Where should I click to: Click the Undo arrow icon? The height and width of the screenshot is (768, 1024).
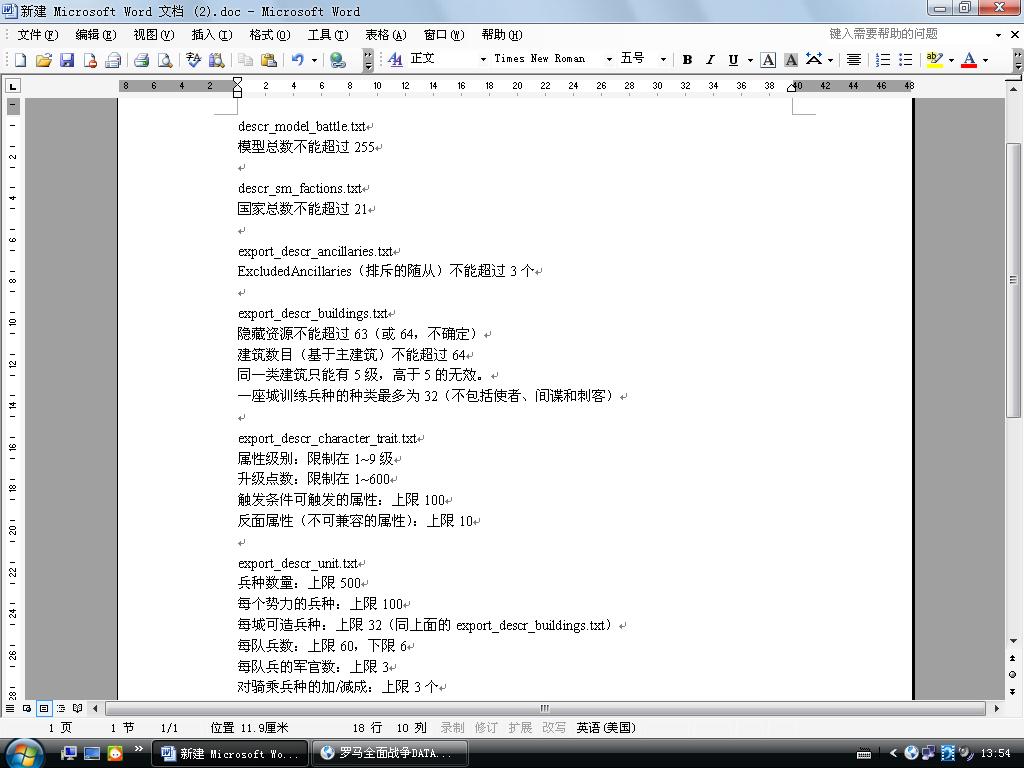click(x=297, y=60)
